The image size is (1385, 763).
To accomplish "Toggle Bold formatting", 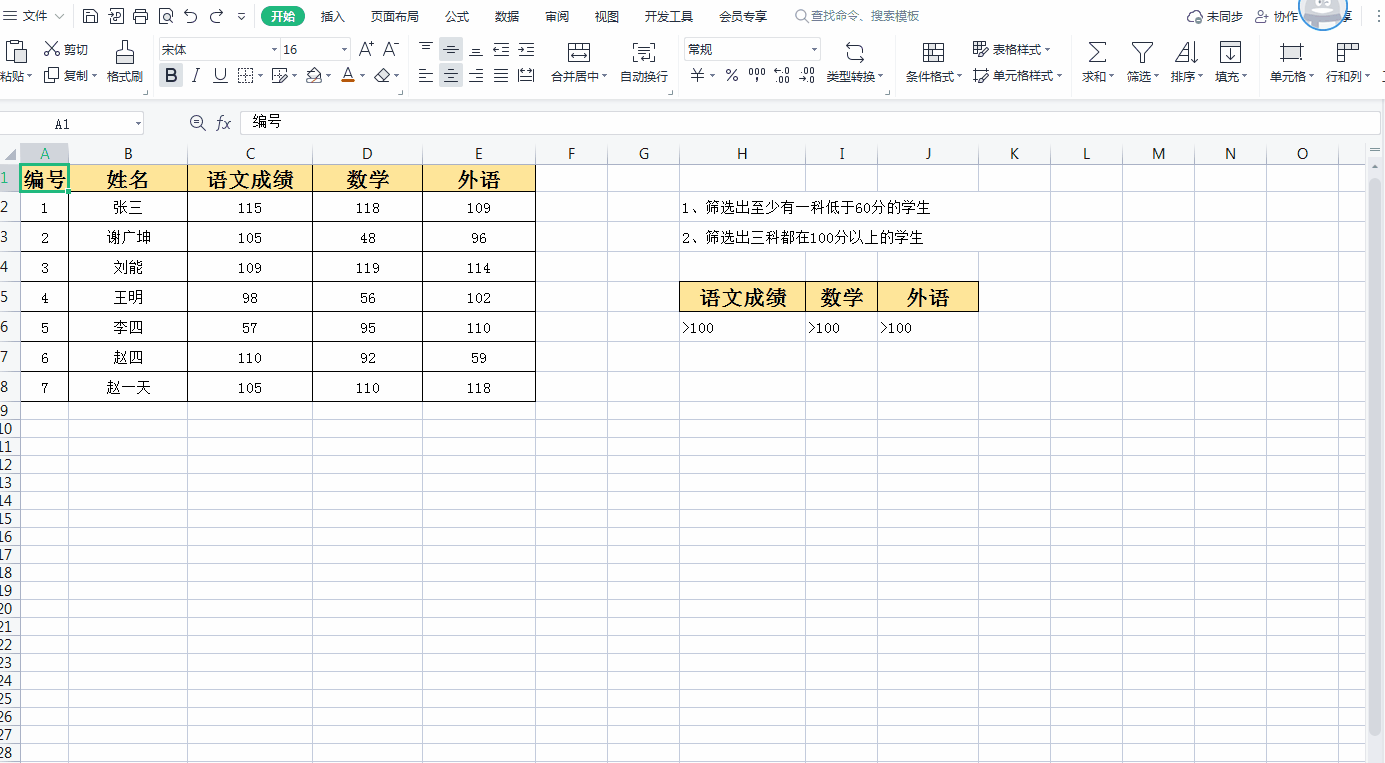I will pyautogui.click(x=171, y=75).
